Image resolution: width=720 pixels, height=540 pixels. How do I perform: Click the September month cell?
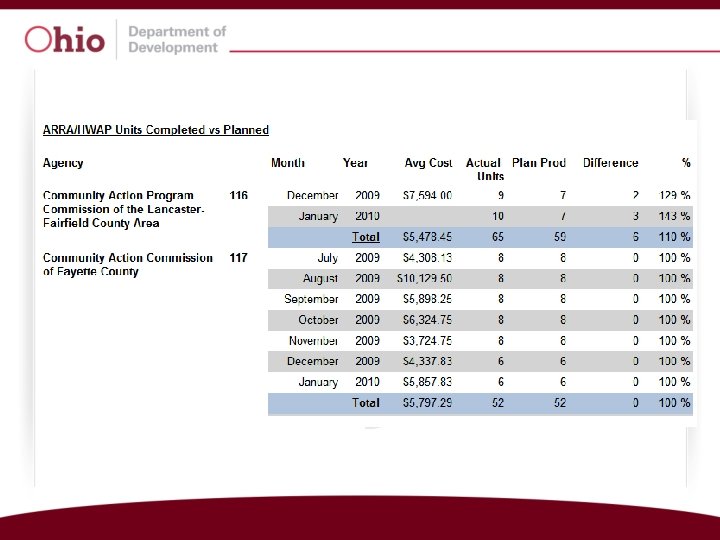click(x=311, y=299)
